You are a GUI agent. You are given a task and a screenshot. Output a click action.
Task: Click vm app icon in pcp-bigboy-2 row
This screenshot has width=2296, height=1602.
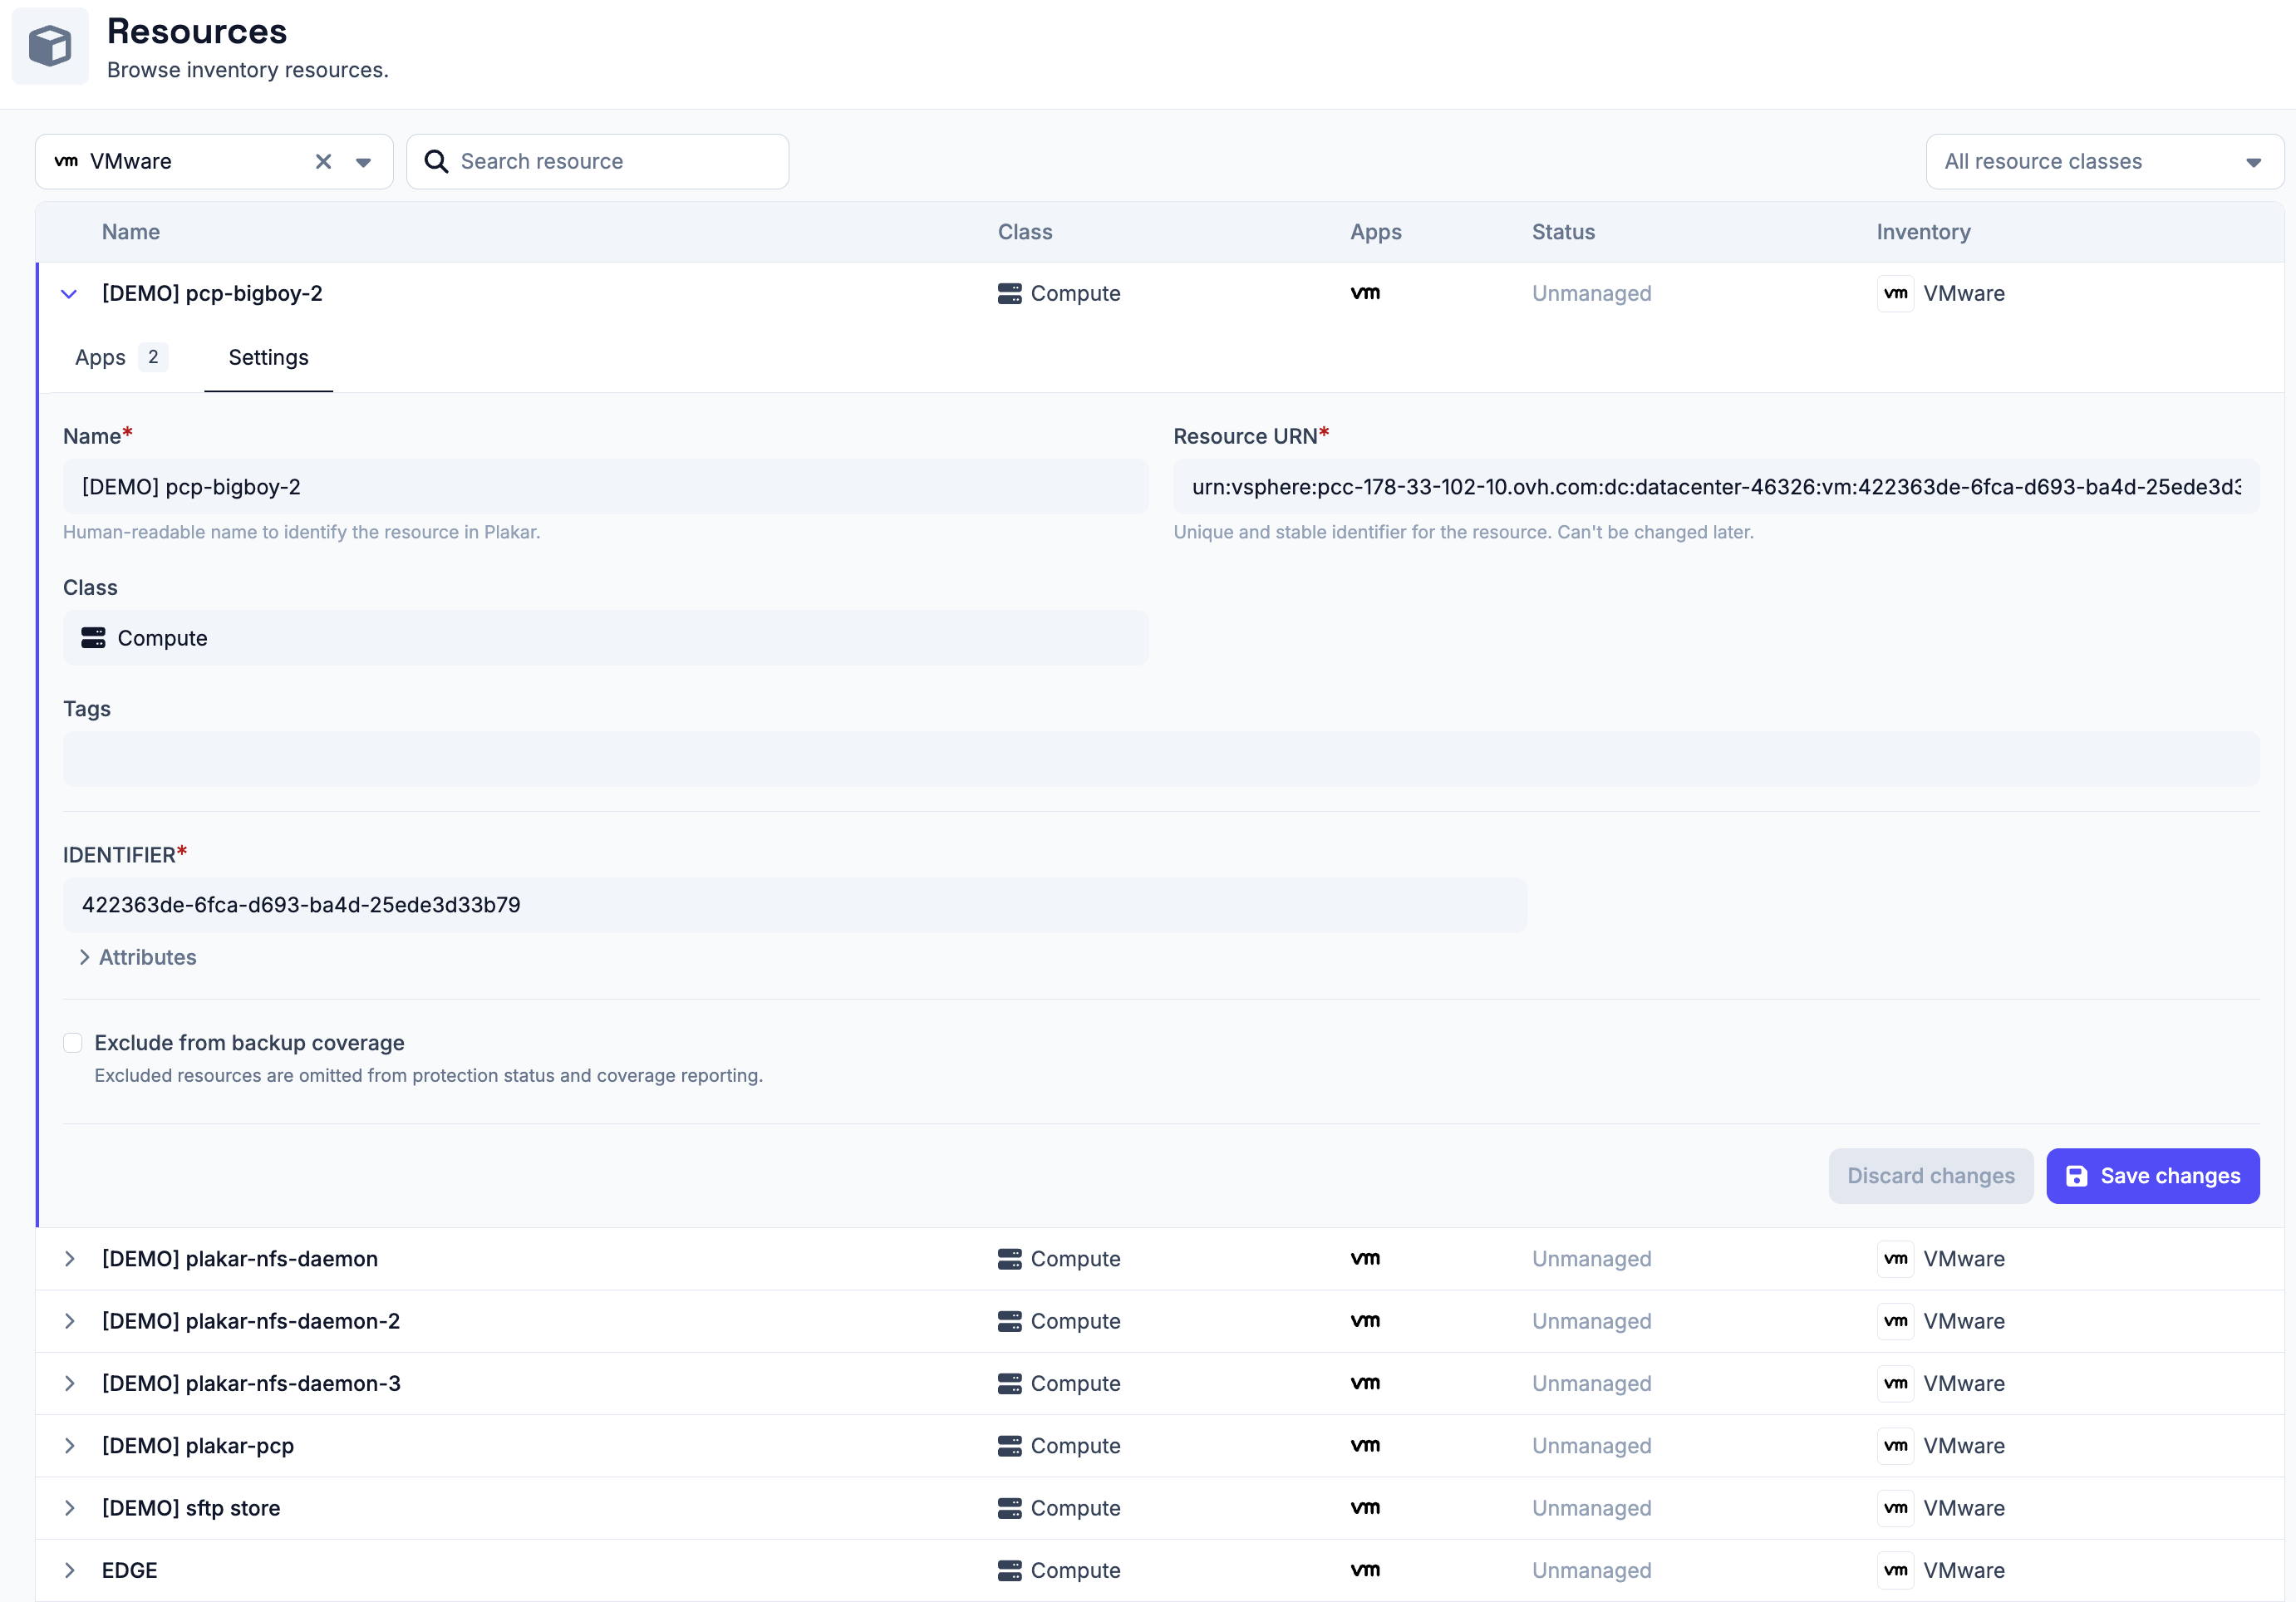1365,294
